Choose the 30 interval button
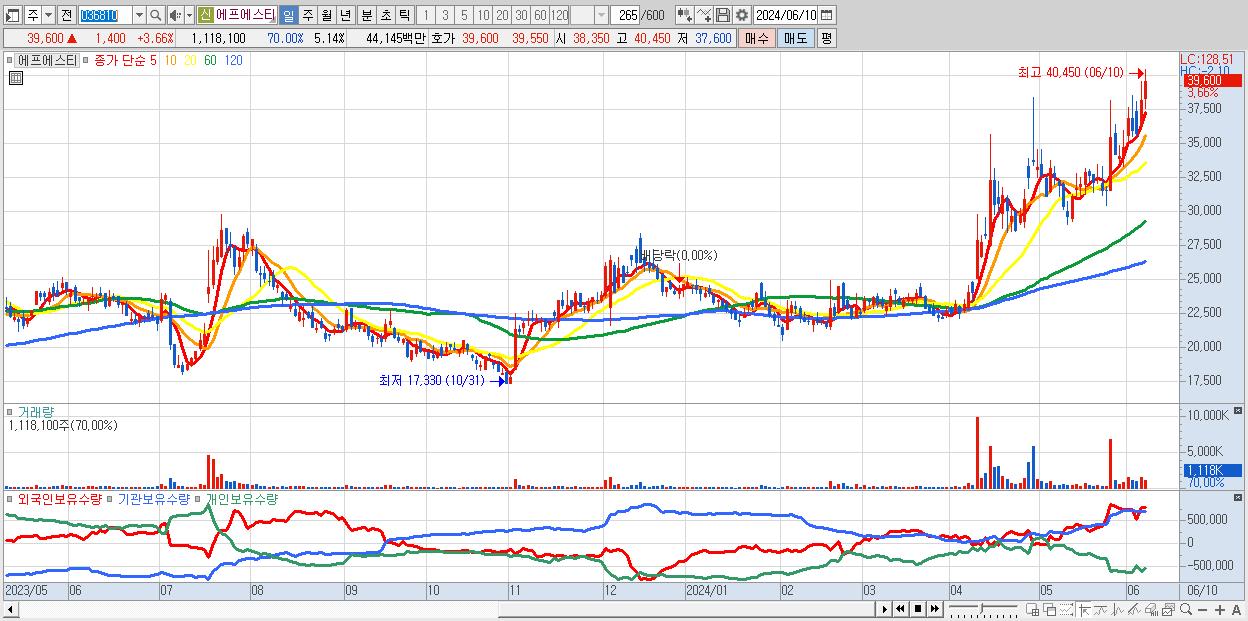Screen dimensions: 1248x621 point(521,15)
